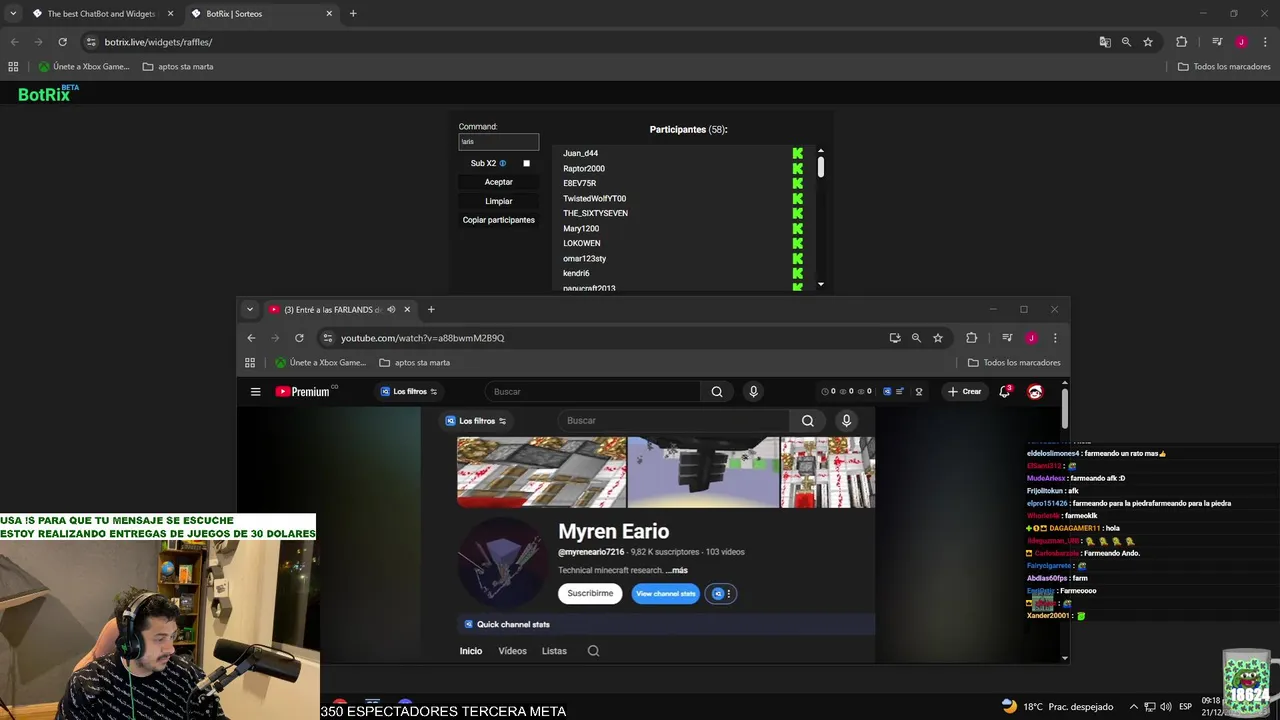Expand channel description with ...más

(677, 570)
